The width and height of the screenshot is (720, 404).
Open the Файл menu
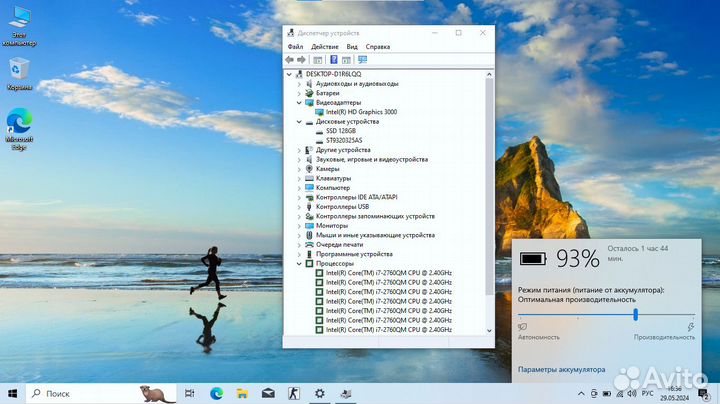295,46
